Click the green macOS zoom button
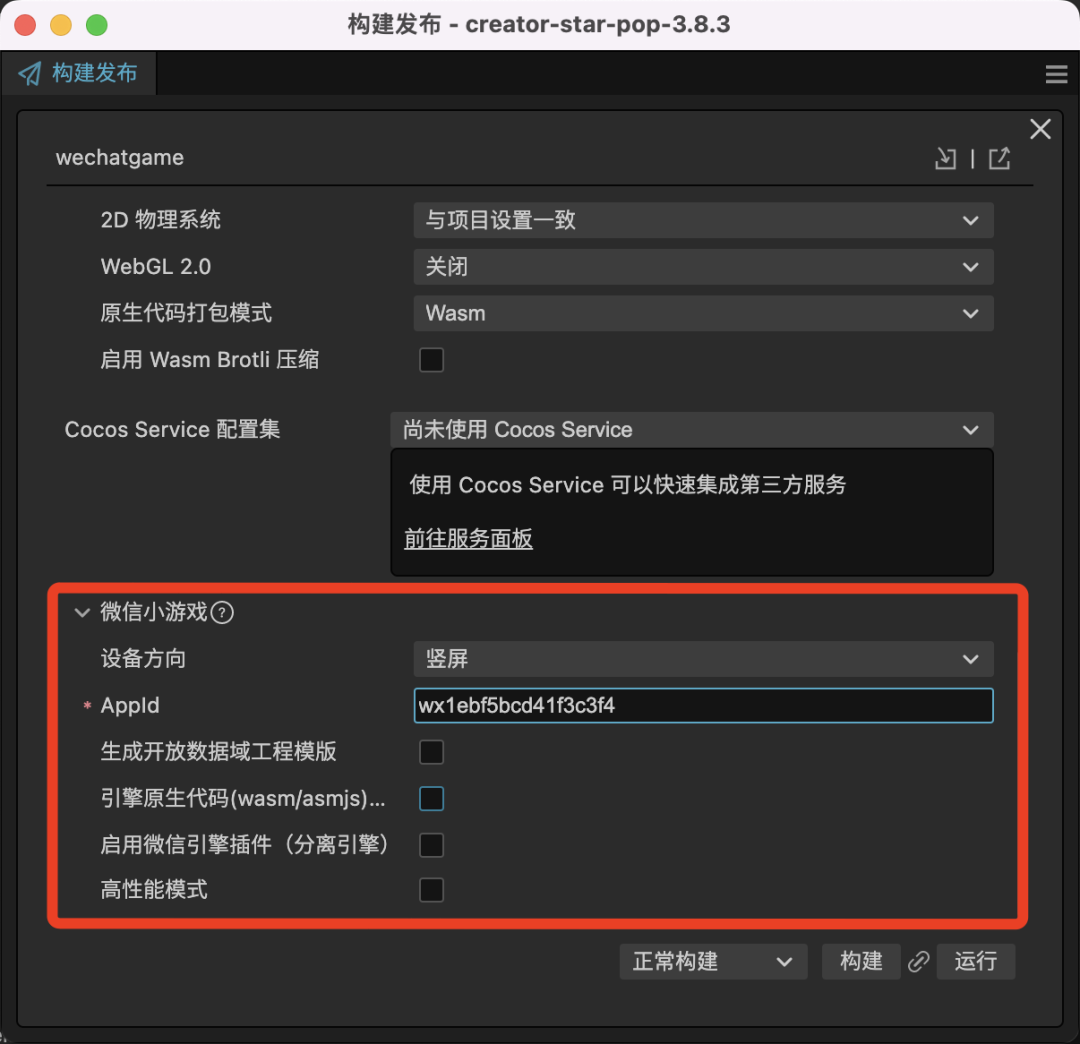1080x1044 pixels. 97,25
